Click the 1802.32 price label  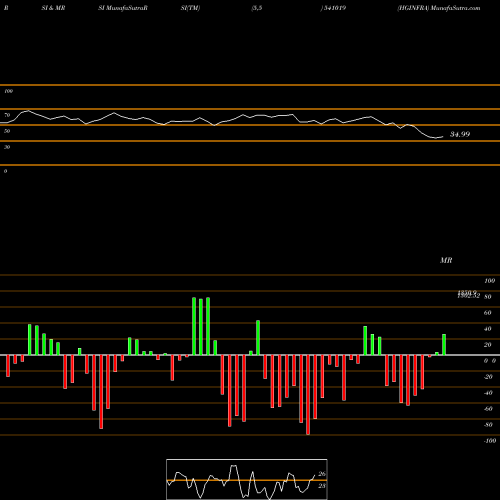pyautogui.click(x=469, y=296)
